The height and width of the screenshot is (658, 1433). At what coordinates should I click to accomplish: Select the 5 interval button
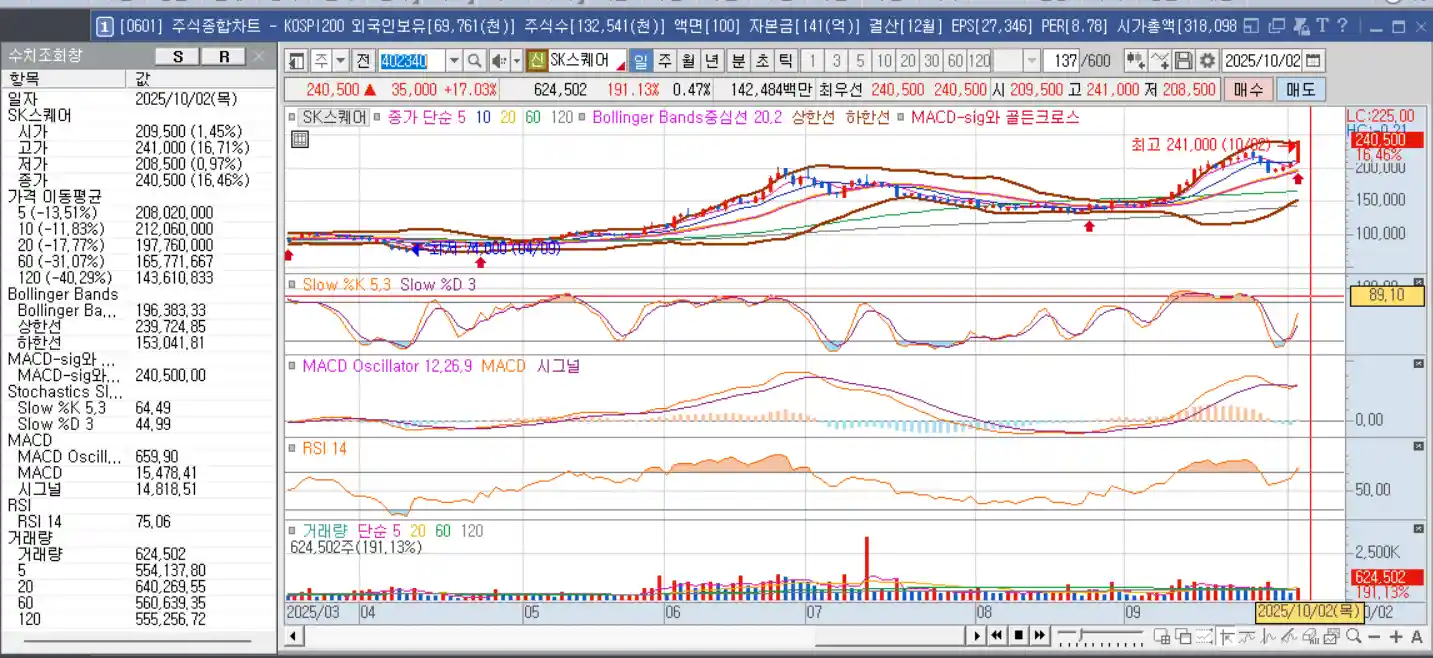coord(860,61)
